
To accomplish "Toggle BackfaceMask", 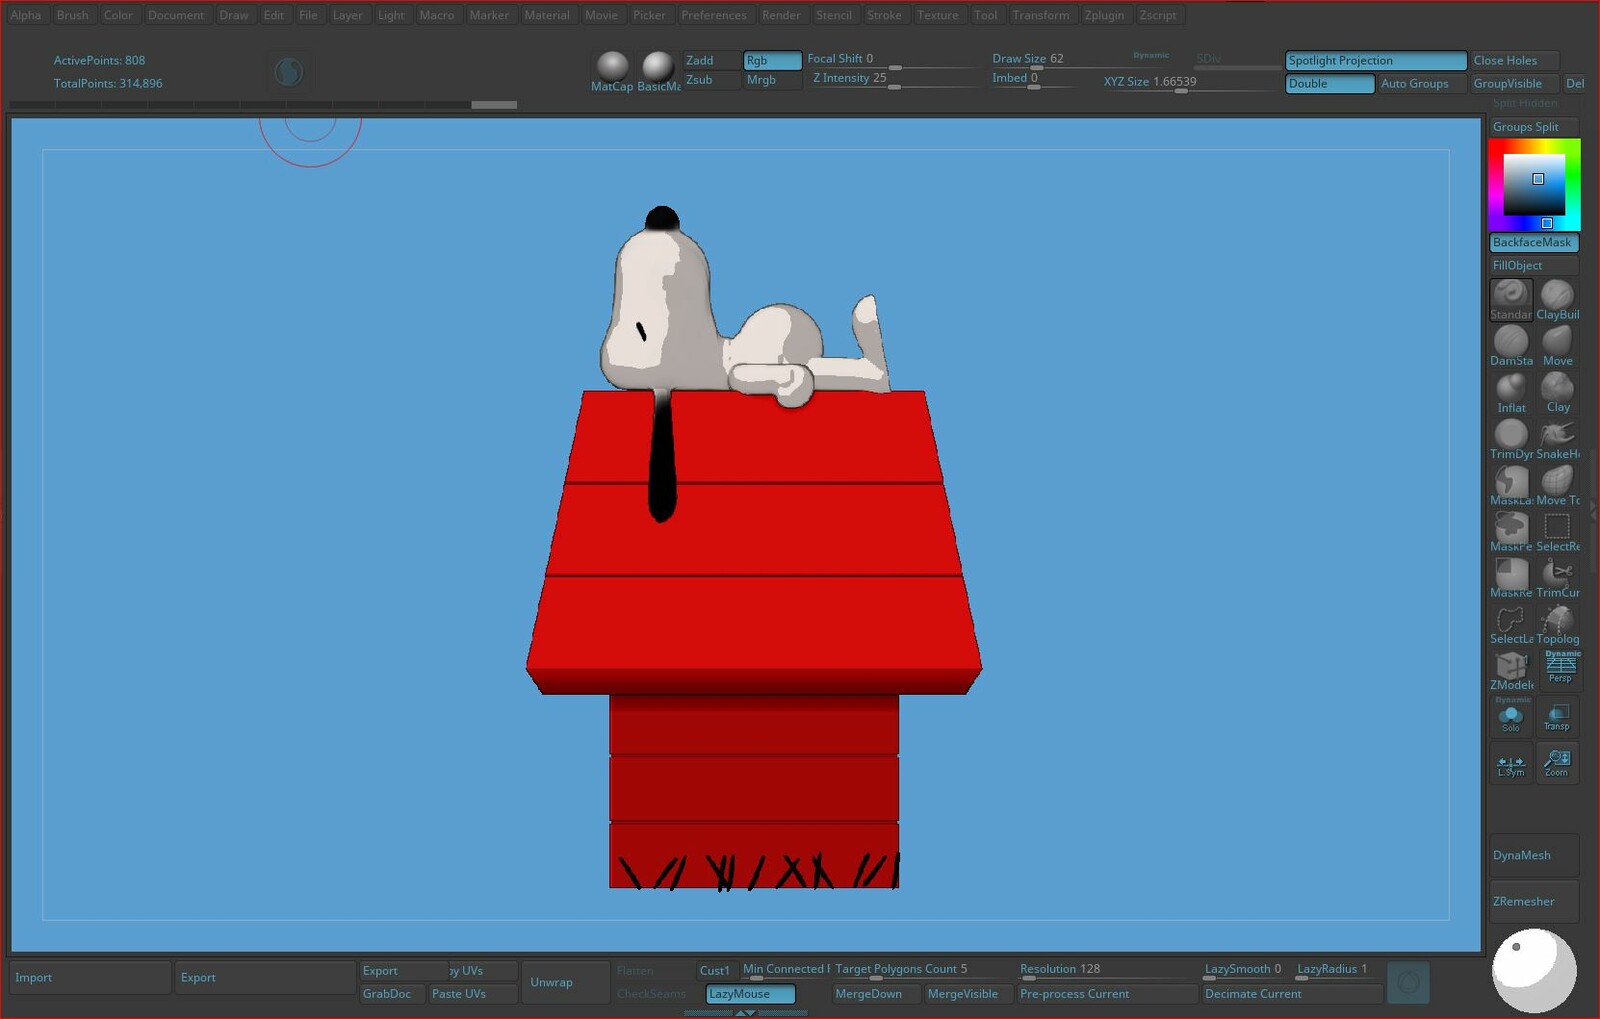I will [x=1534, y=243].
